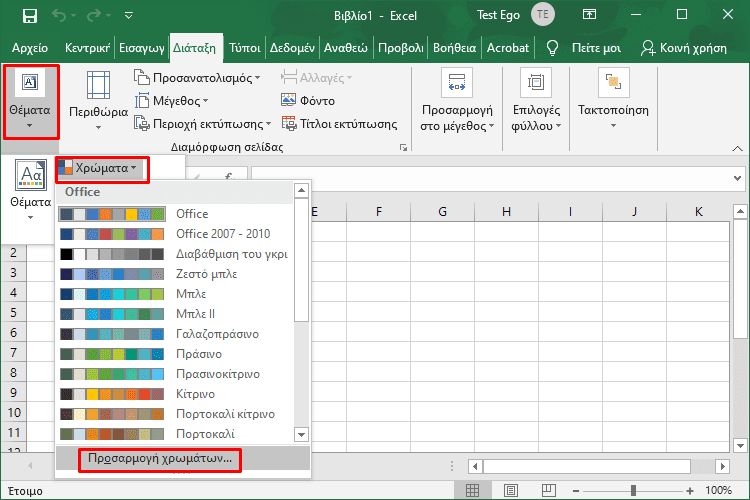Click the 100% zoom level
The width and height of the screenshot is (750, 500).
pos(718,490)
